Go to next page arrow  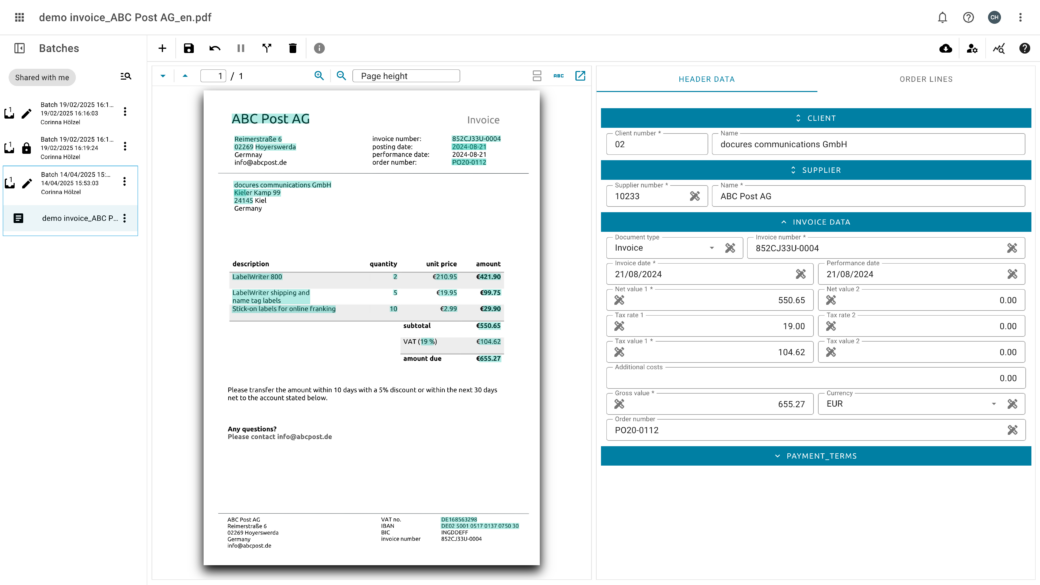tap(163, 76)
